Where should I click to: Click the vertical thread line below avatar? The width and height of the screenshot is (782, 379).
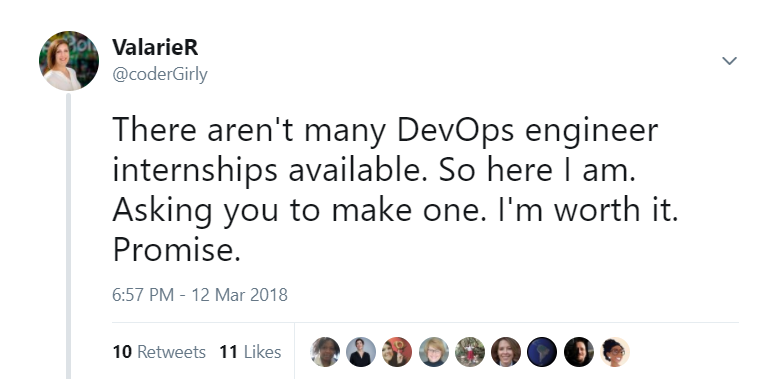pos(69,236)
